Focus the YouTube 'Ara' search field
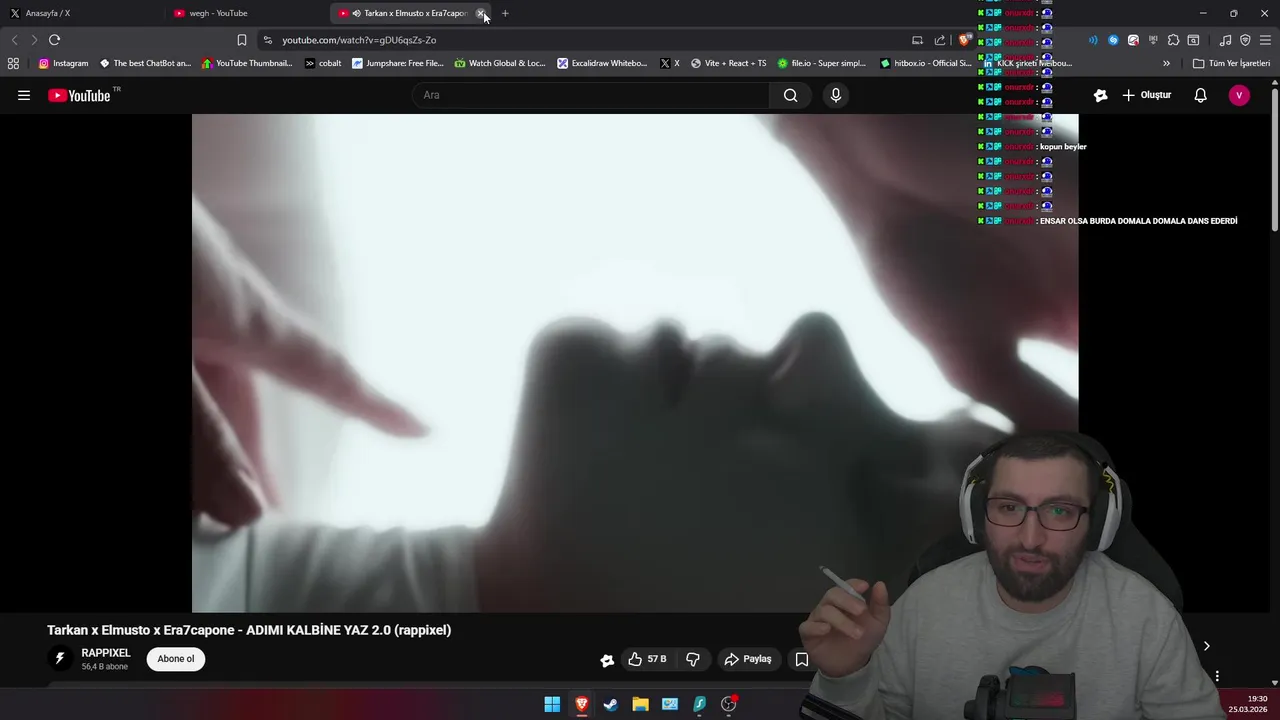Screen dimensions: 1280x720 click(590, 95)
